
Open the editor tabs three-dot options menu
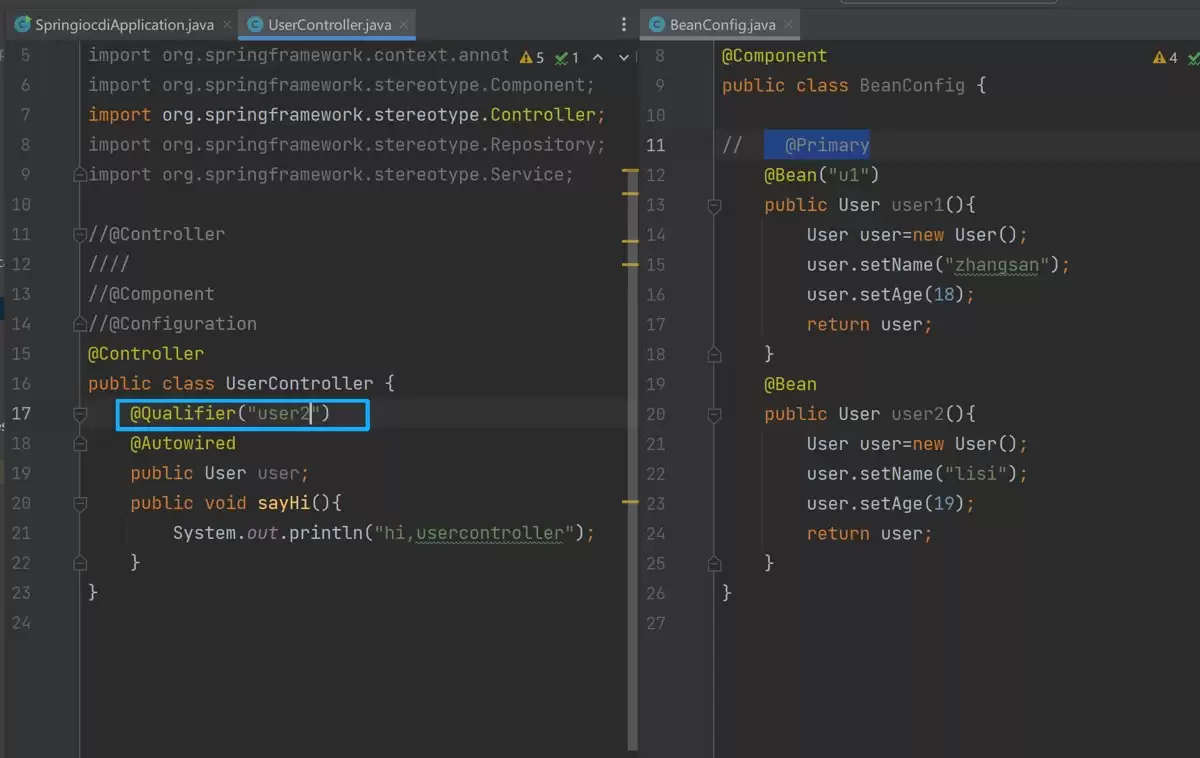pos(625,24)
